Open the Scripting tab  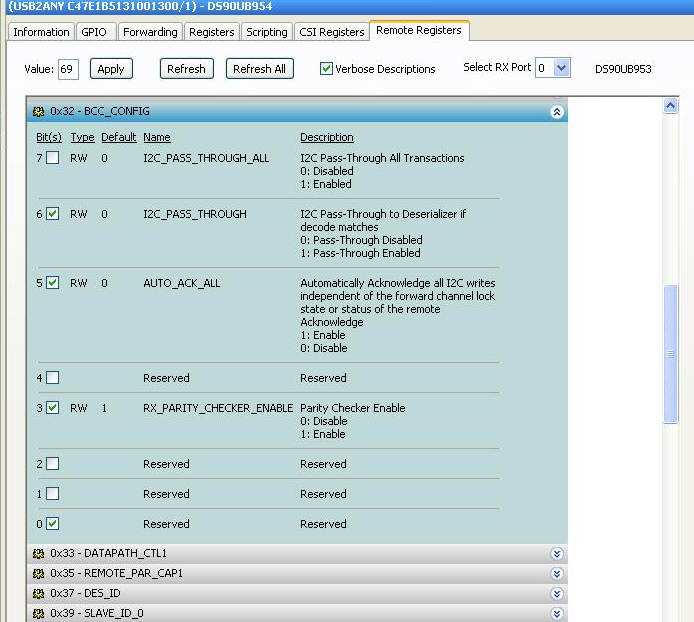coord(267,32)
